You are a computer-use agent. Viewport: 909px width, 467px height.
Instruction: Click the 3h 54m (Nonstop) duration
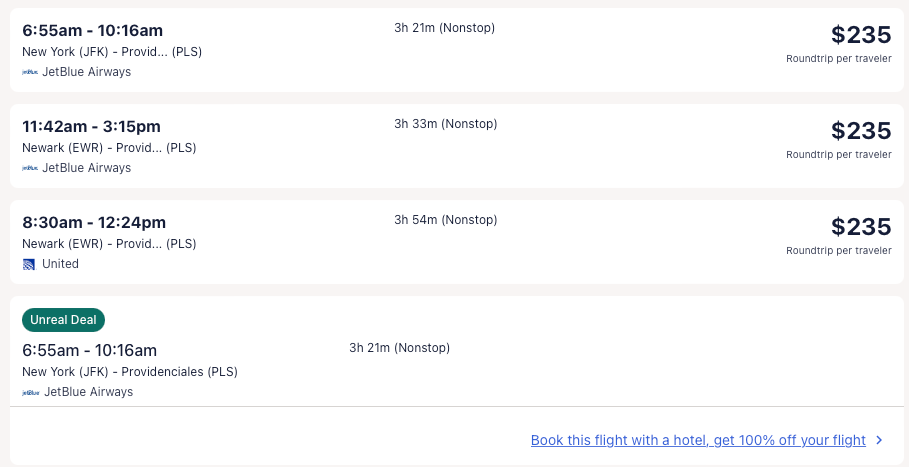(x=445, y=220)
